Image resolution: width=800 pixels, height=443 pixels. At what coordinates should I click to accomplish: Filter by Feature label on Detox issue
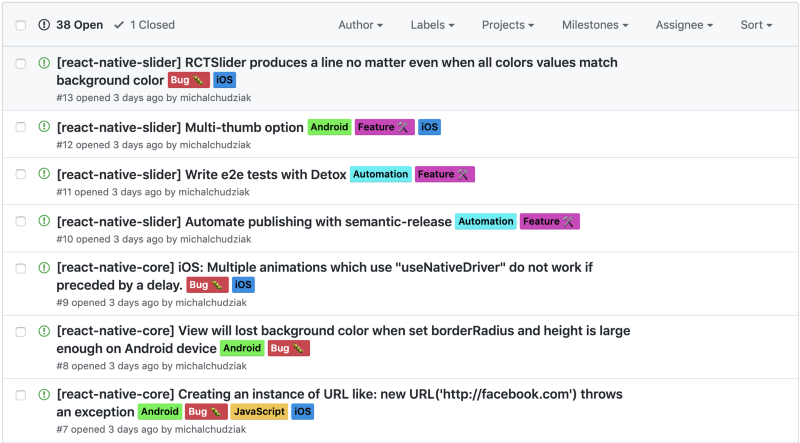[x=445, y=174]
